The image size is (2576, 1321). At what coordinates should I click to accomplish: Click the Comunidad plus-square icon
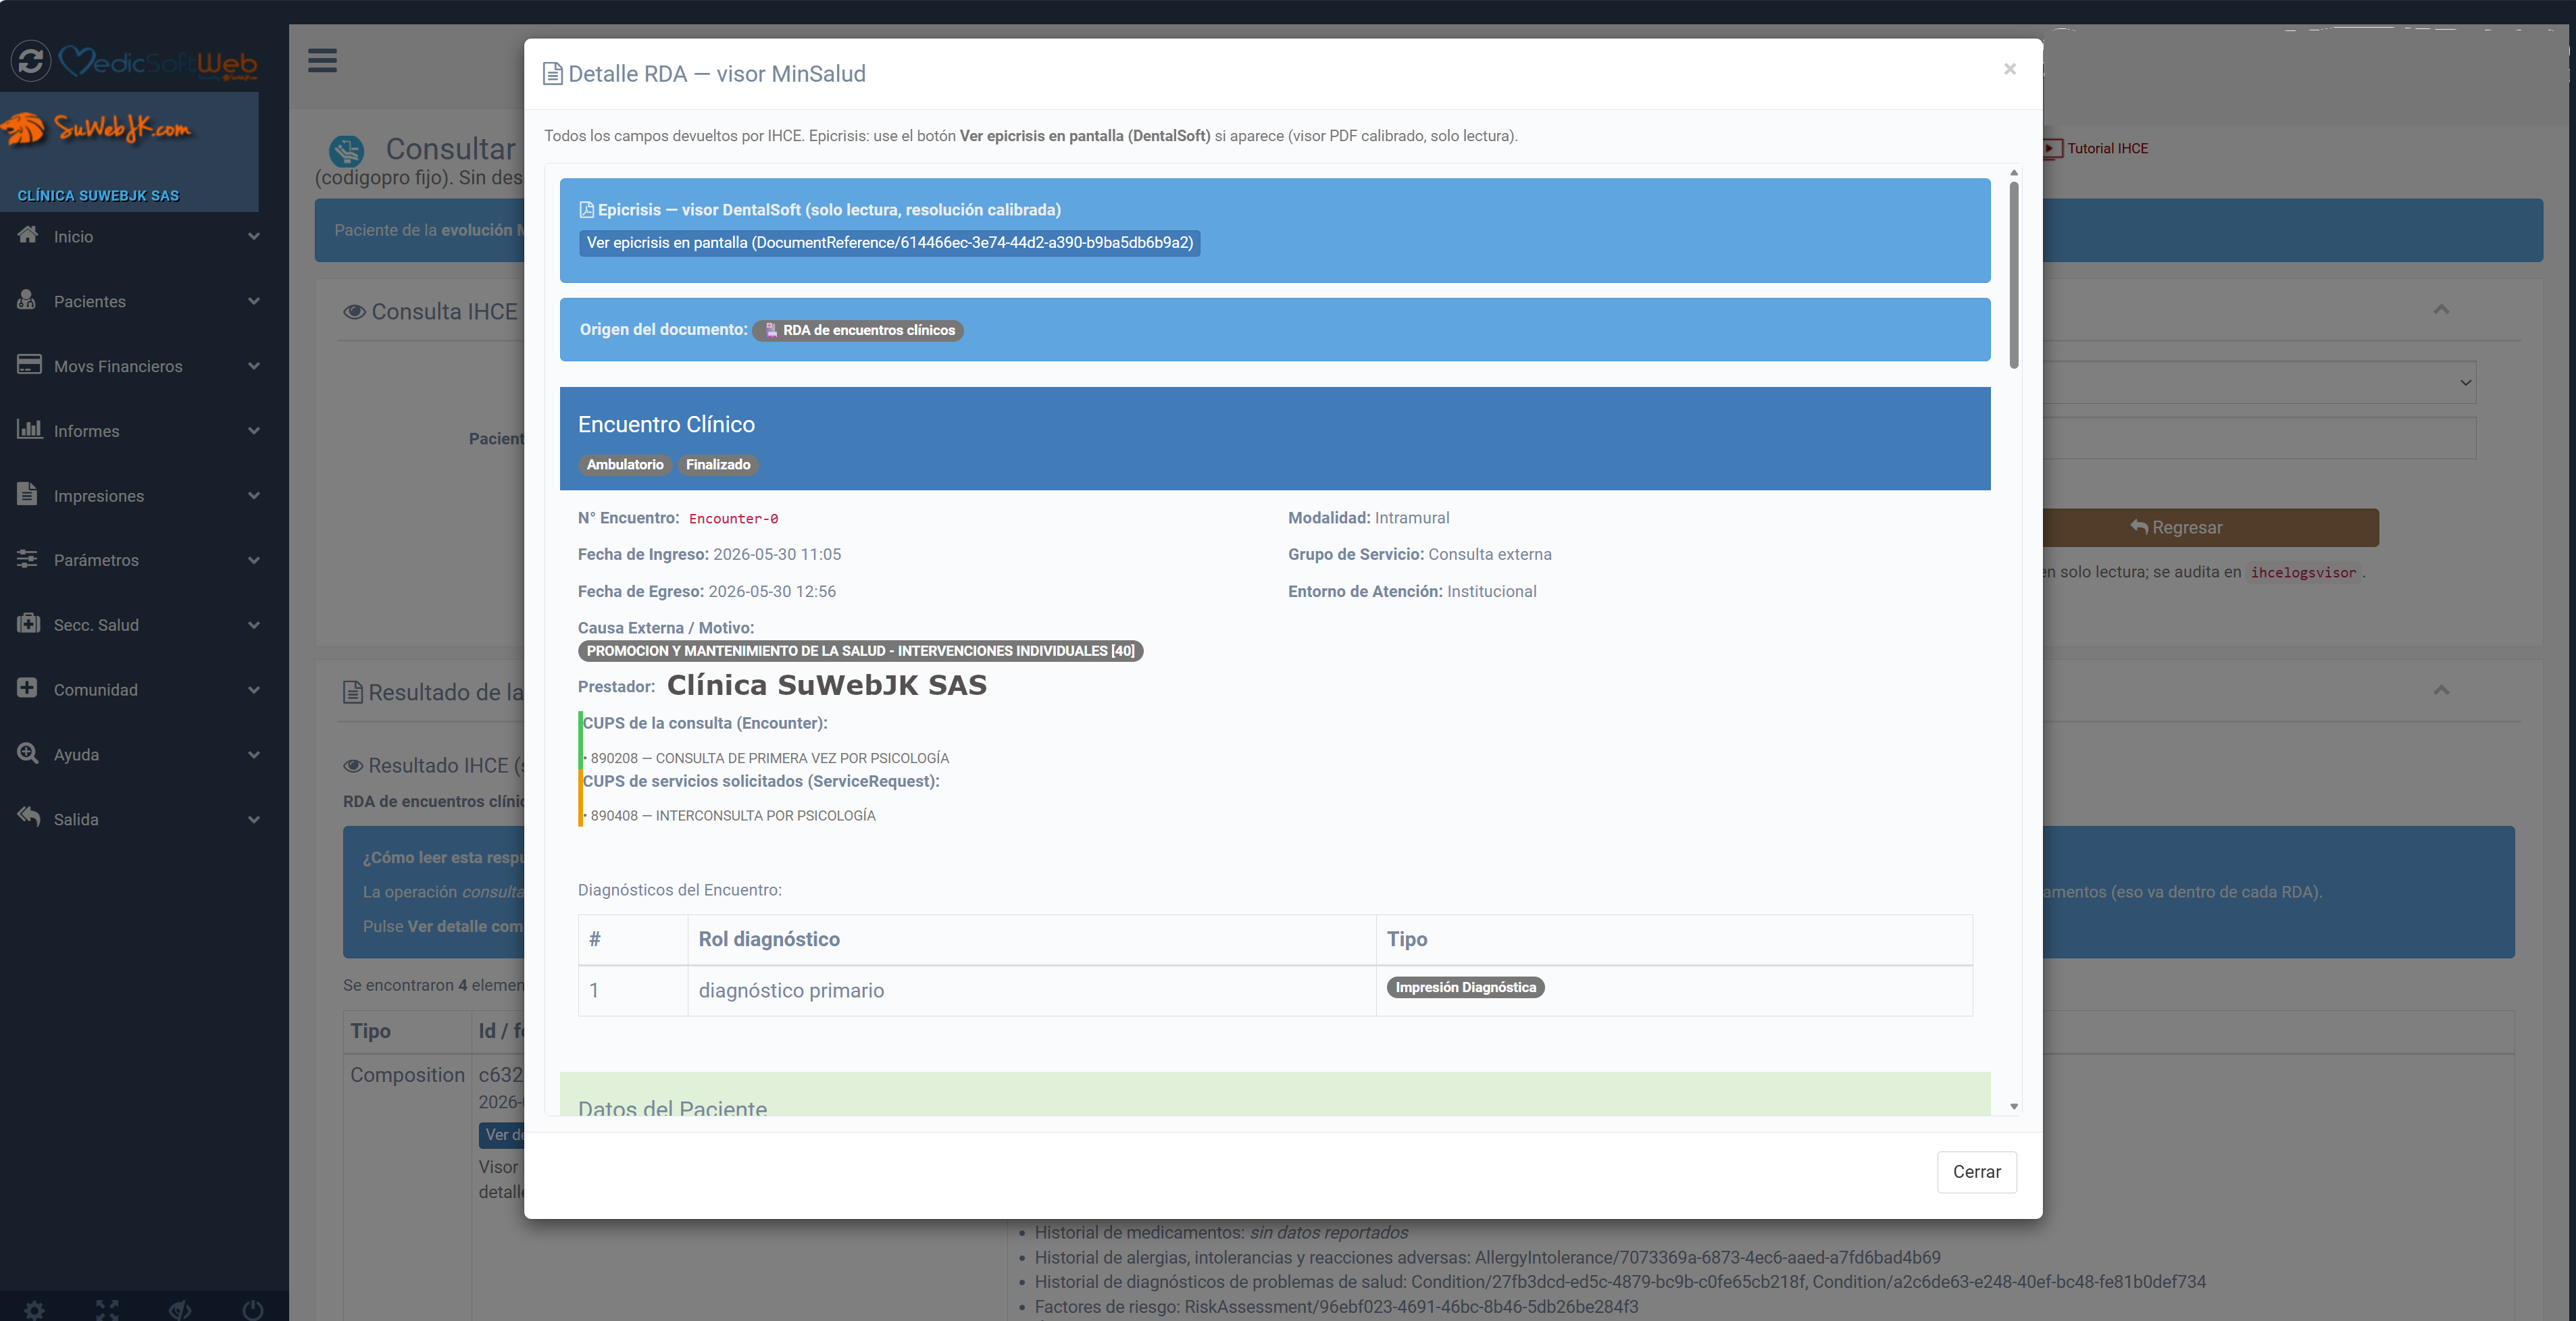point(27,688)
